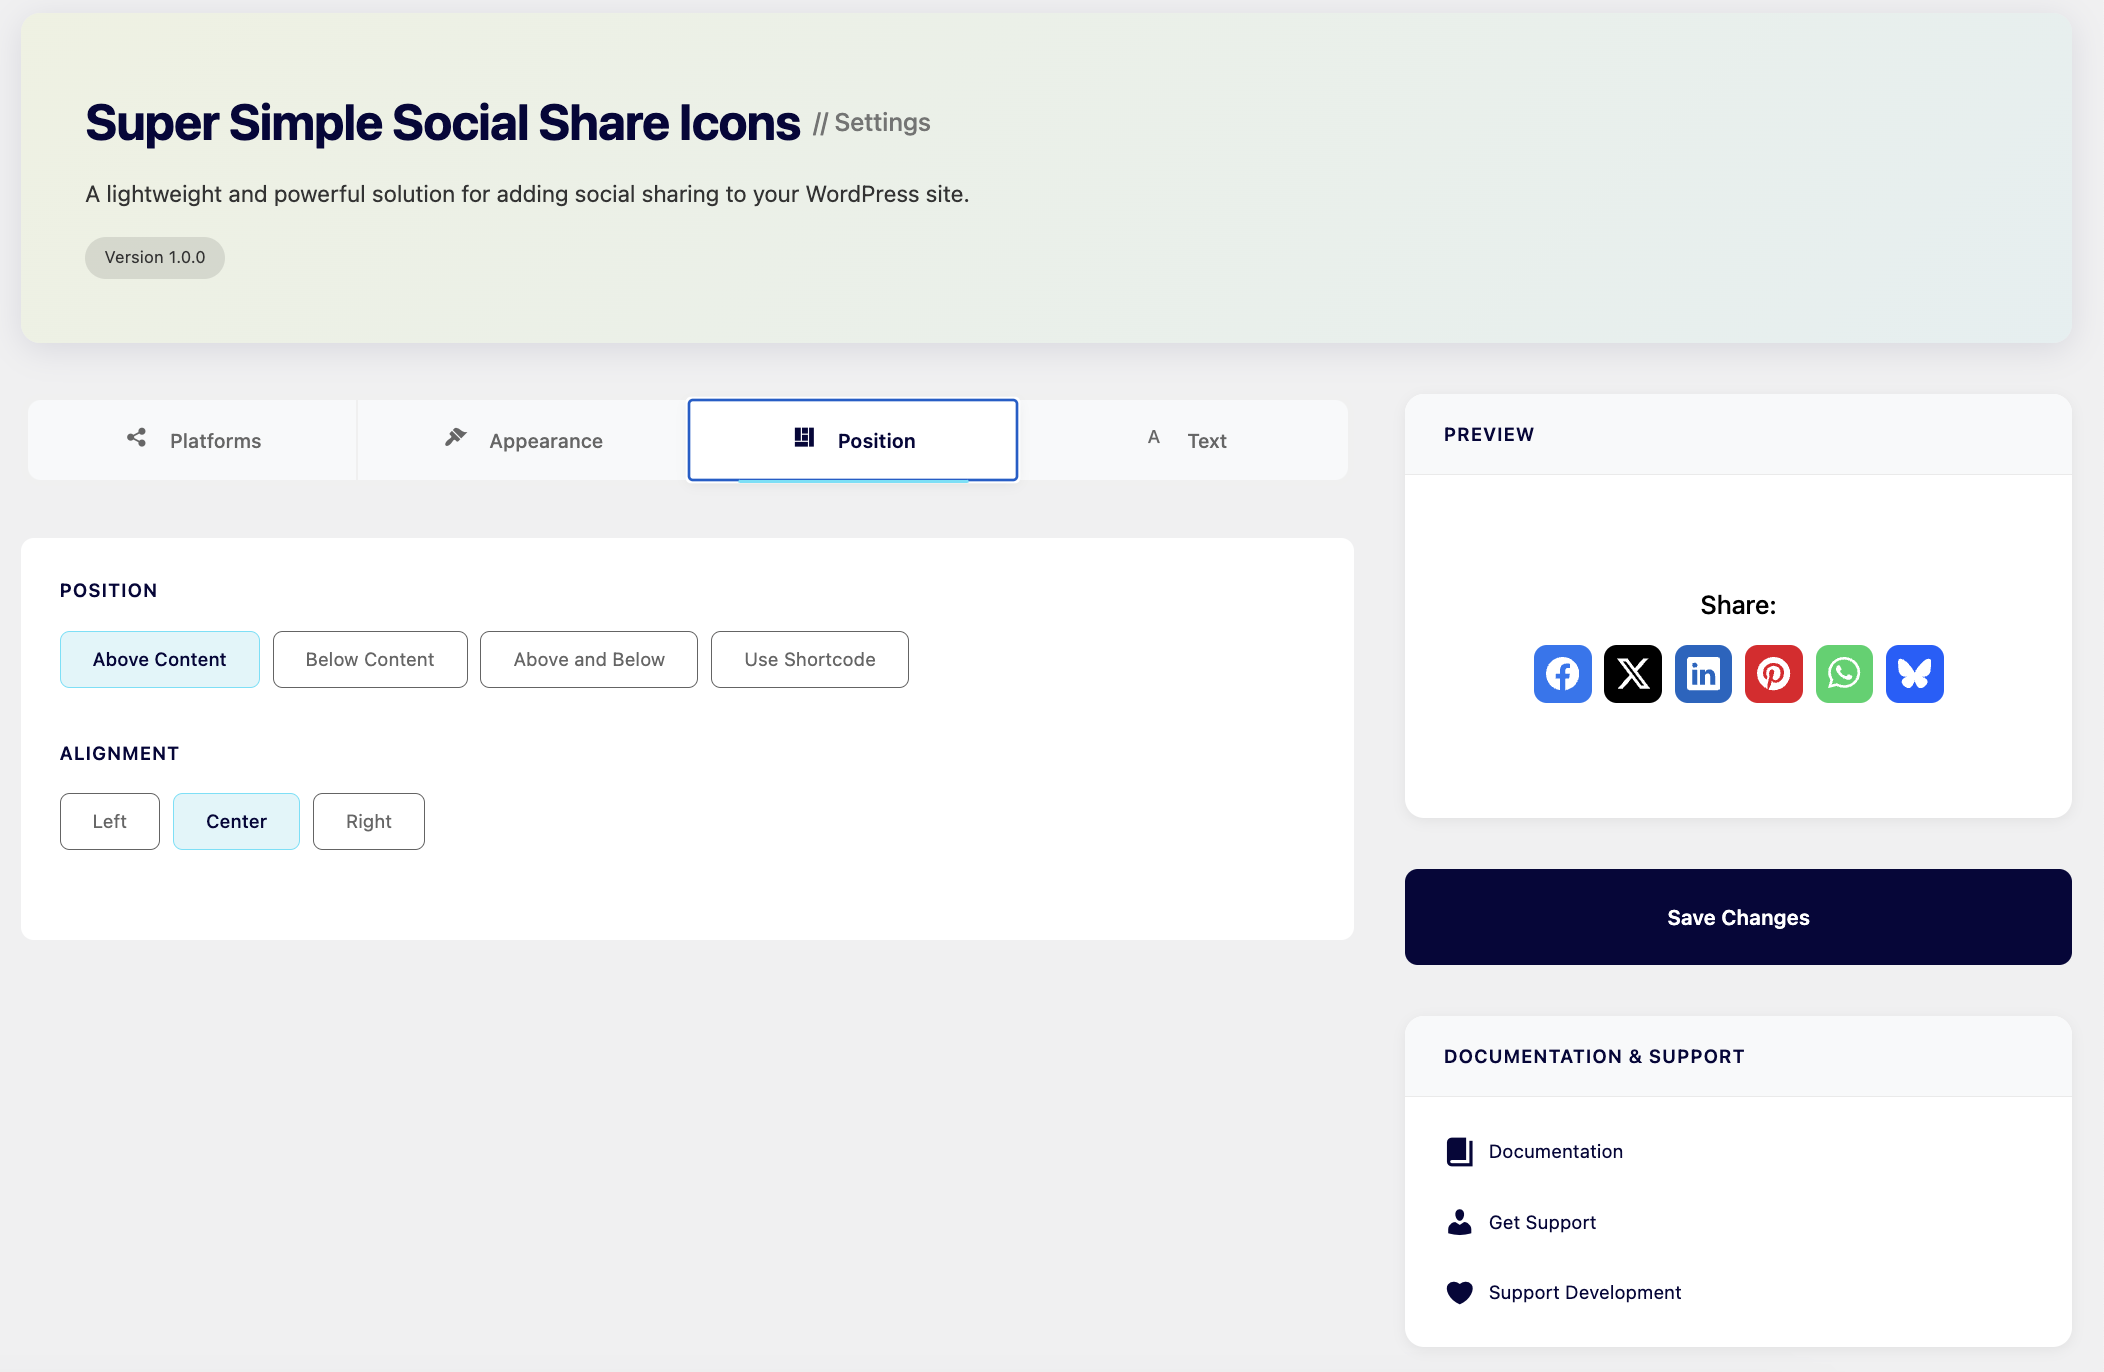Click the DOCUMENTATION & SUPPORT heading
The width and height of the screenshot is (2104, 1372).
coord(1594,1056)
